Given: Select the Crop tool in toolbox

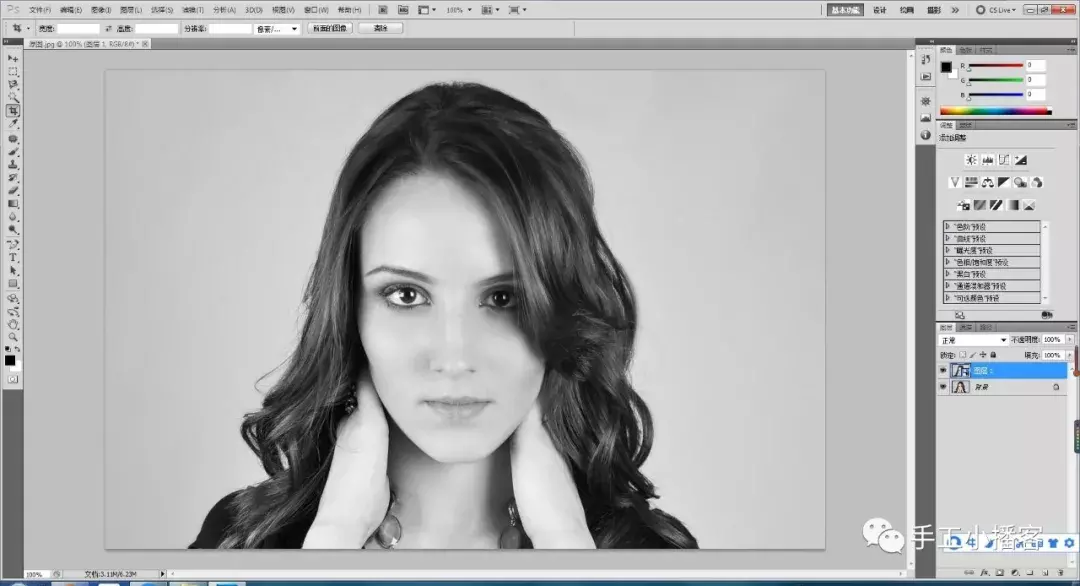Looking at the screenshot, I should tap(13, 111).
